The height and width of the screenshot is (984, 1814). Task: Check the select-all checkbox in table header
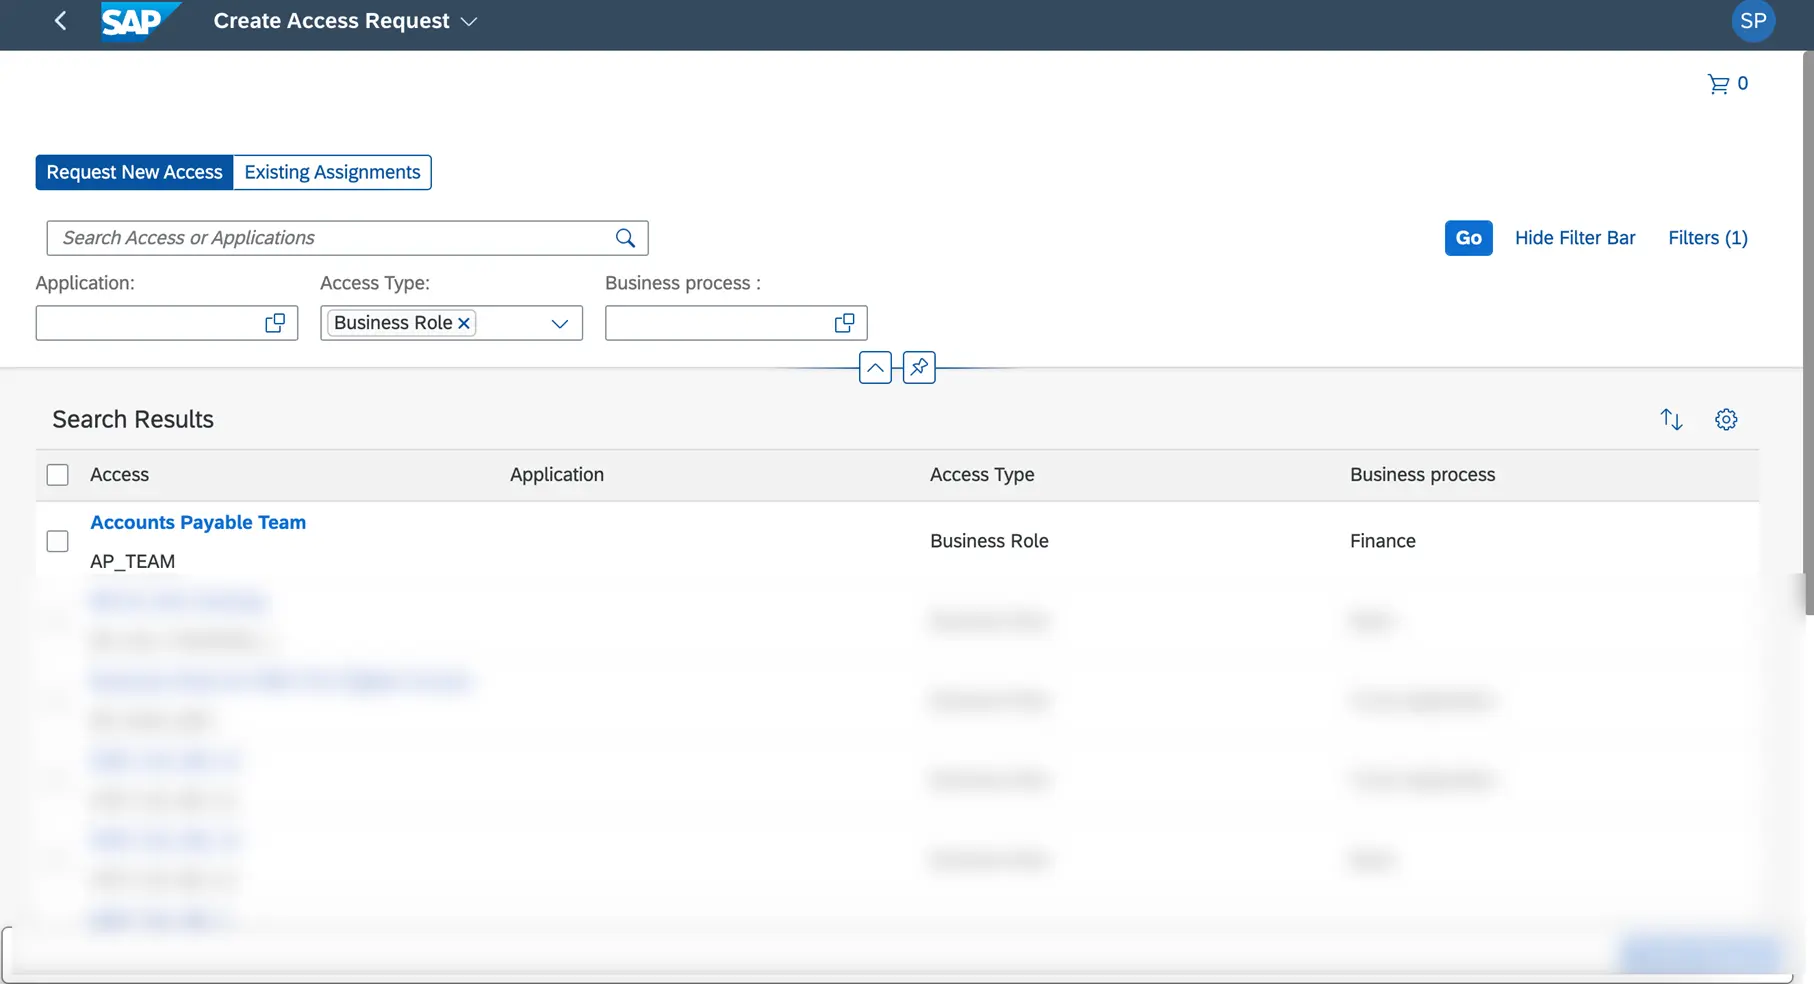(58, 475)
